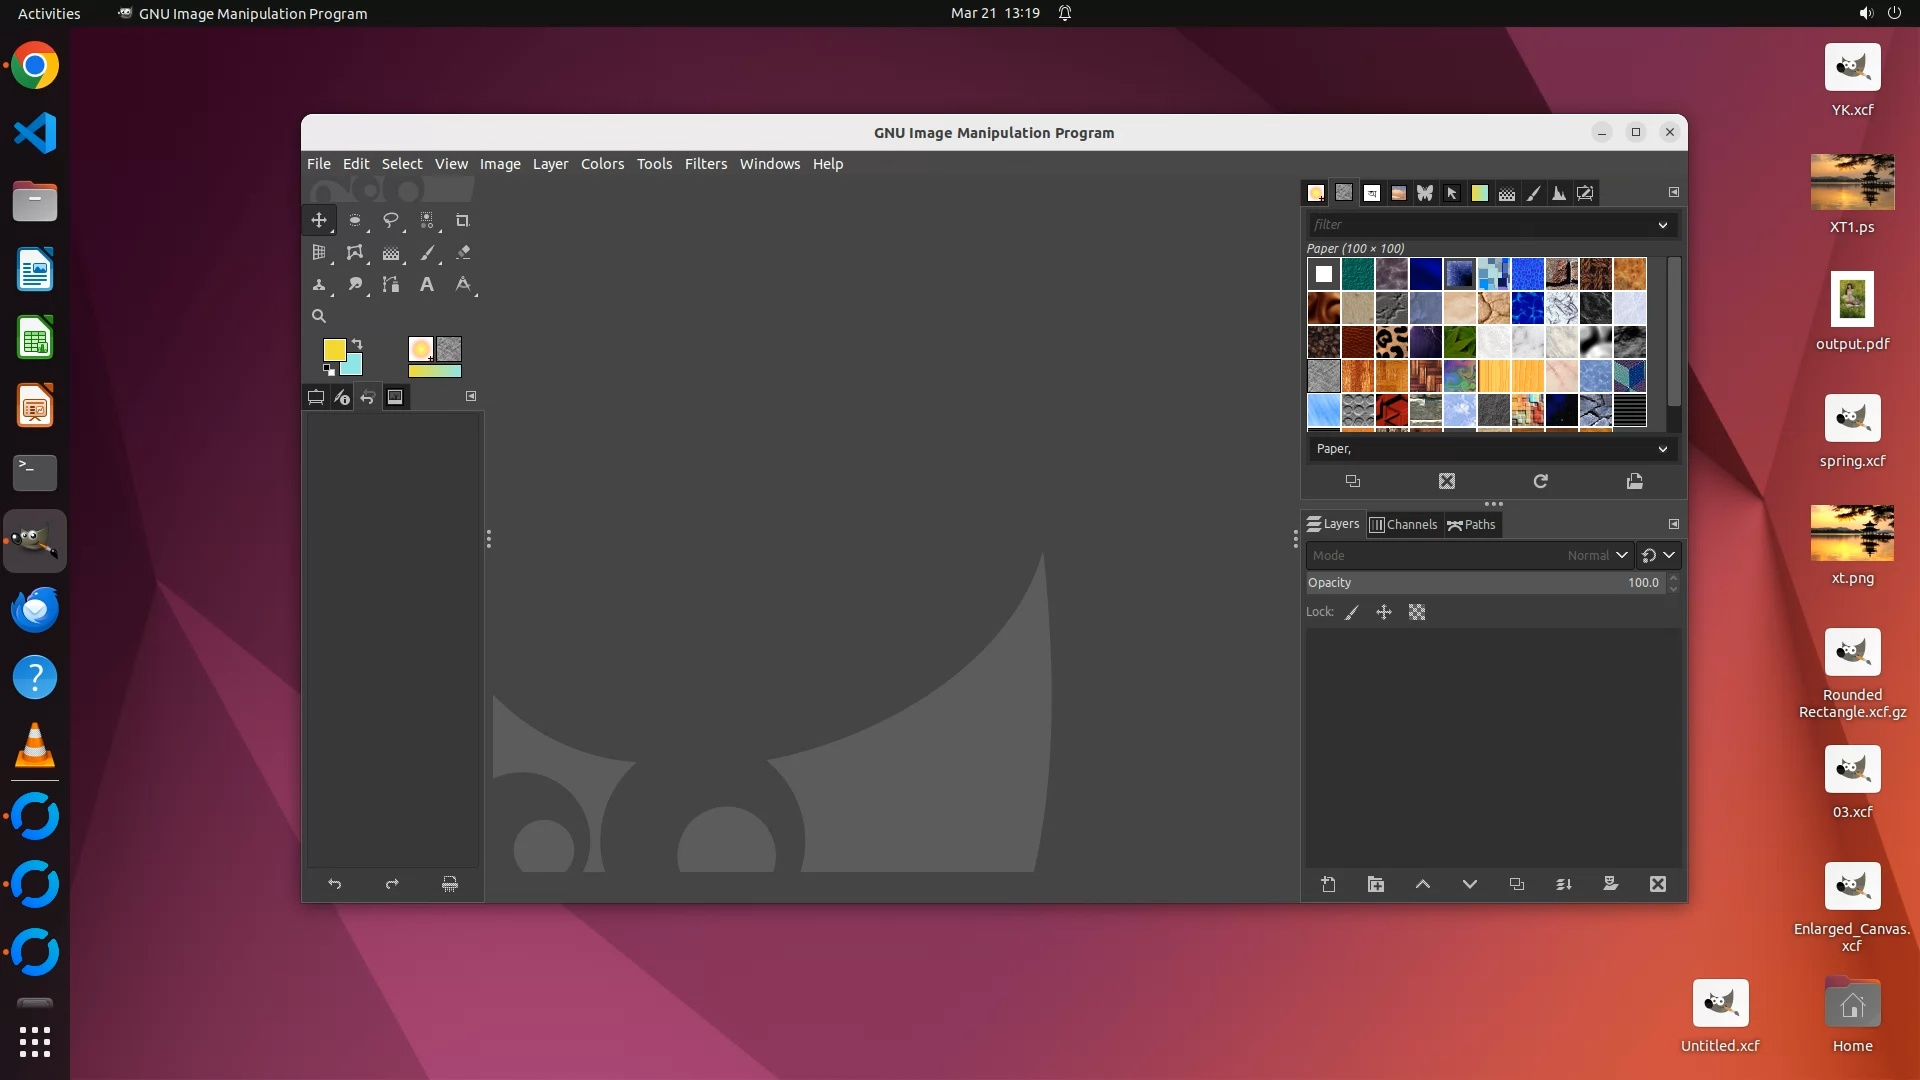Open the Filters menu
This screenshot has height=1080, width=1920.
705,164
